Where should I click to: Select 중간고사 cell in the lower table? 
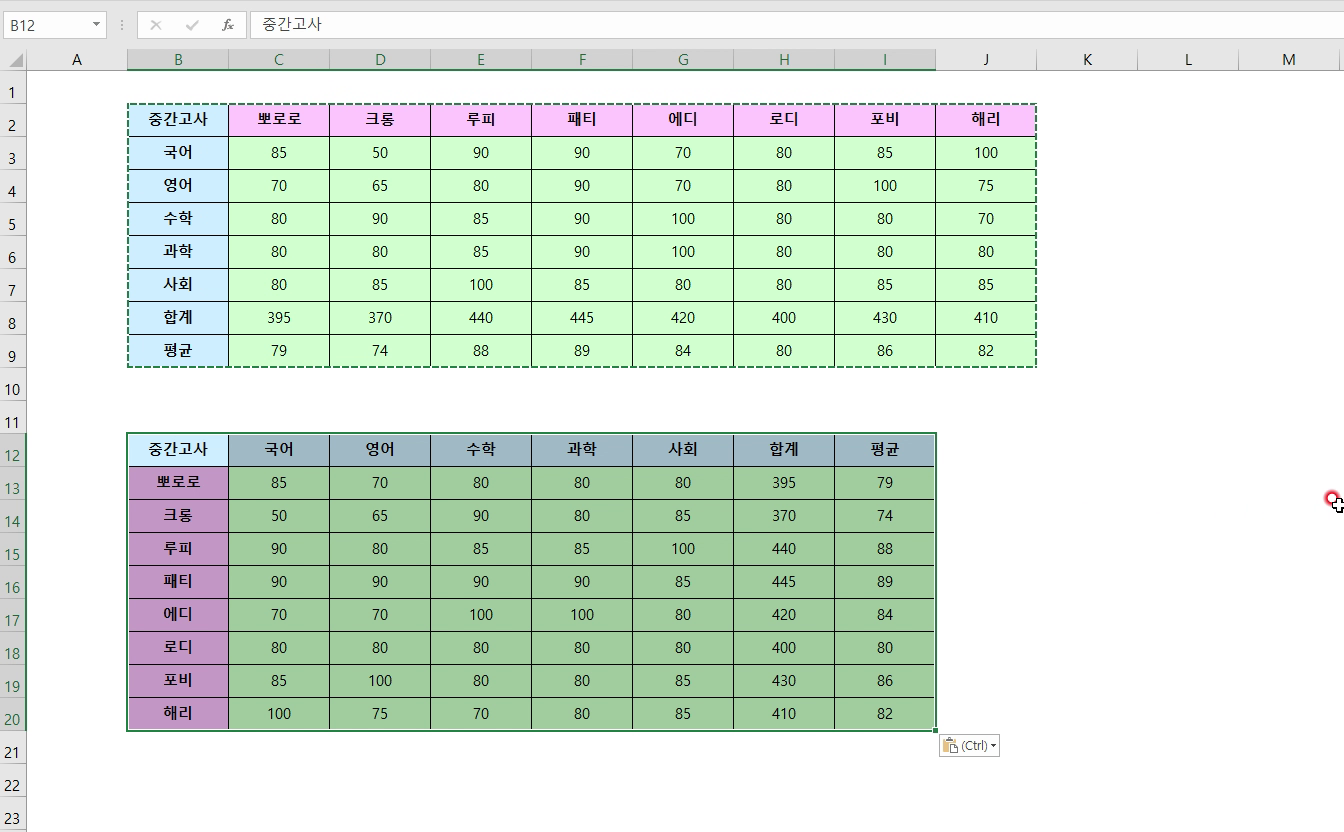[x=178, y=450]
